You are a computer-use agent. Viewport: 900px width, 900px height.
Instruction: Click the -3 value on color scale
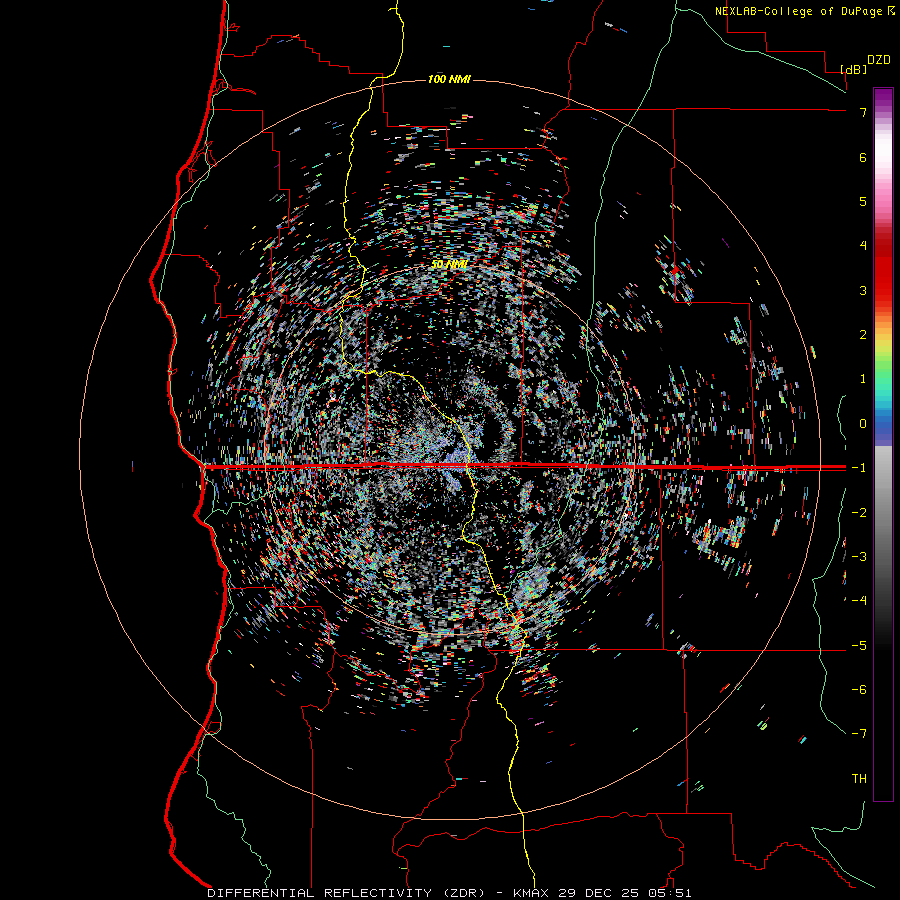(x=859, y=557)
